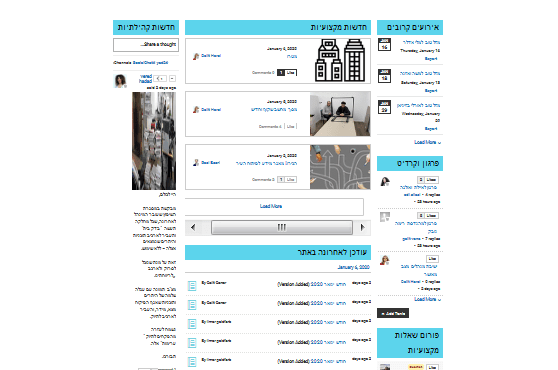Viewport: 558px width, 370px height.
Task: Open comments on the arrows maze news item
Action: (x=263, y=180)
